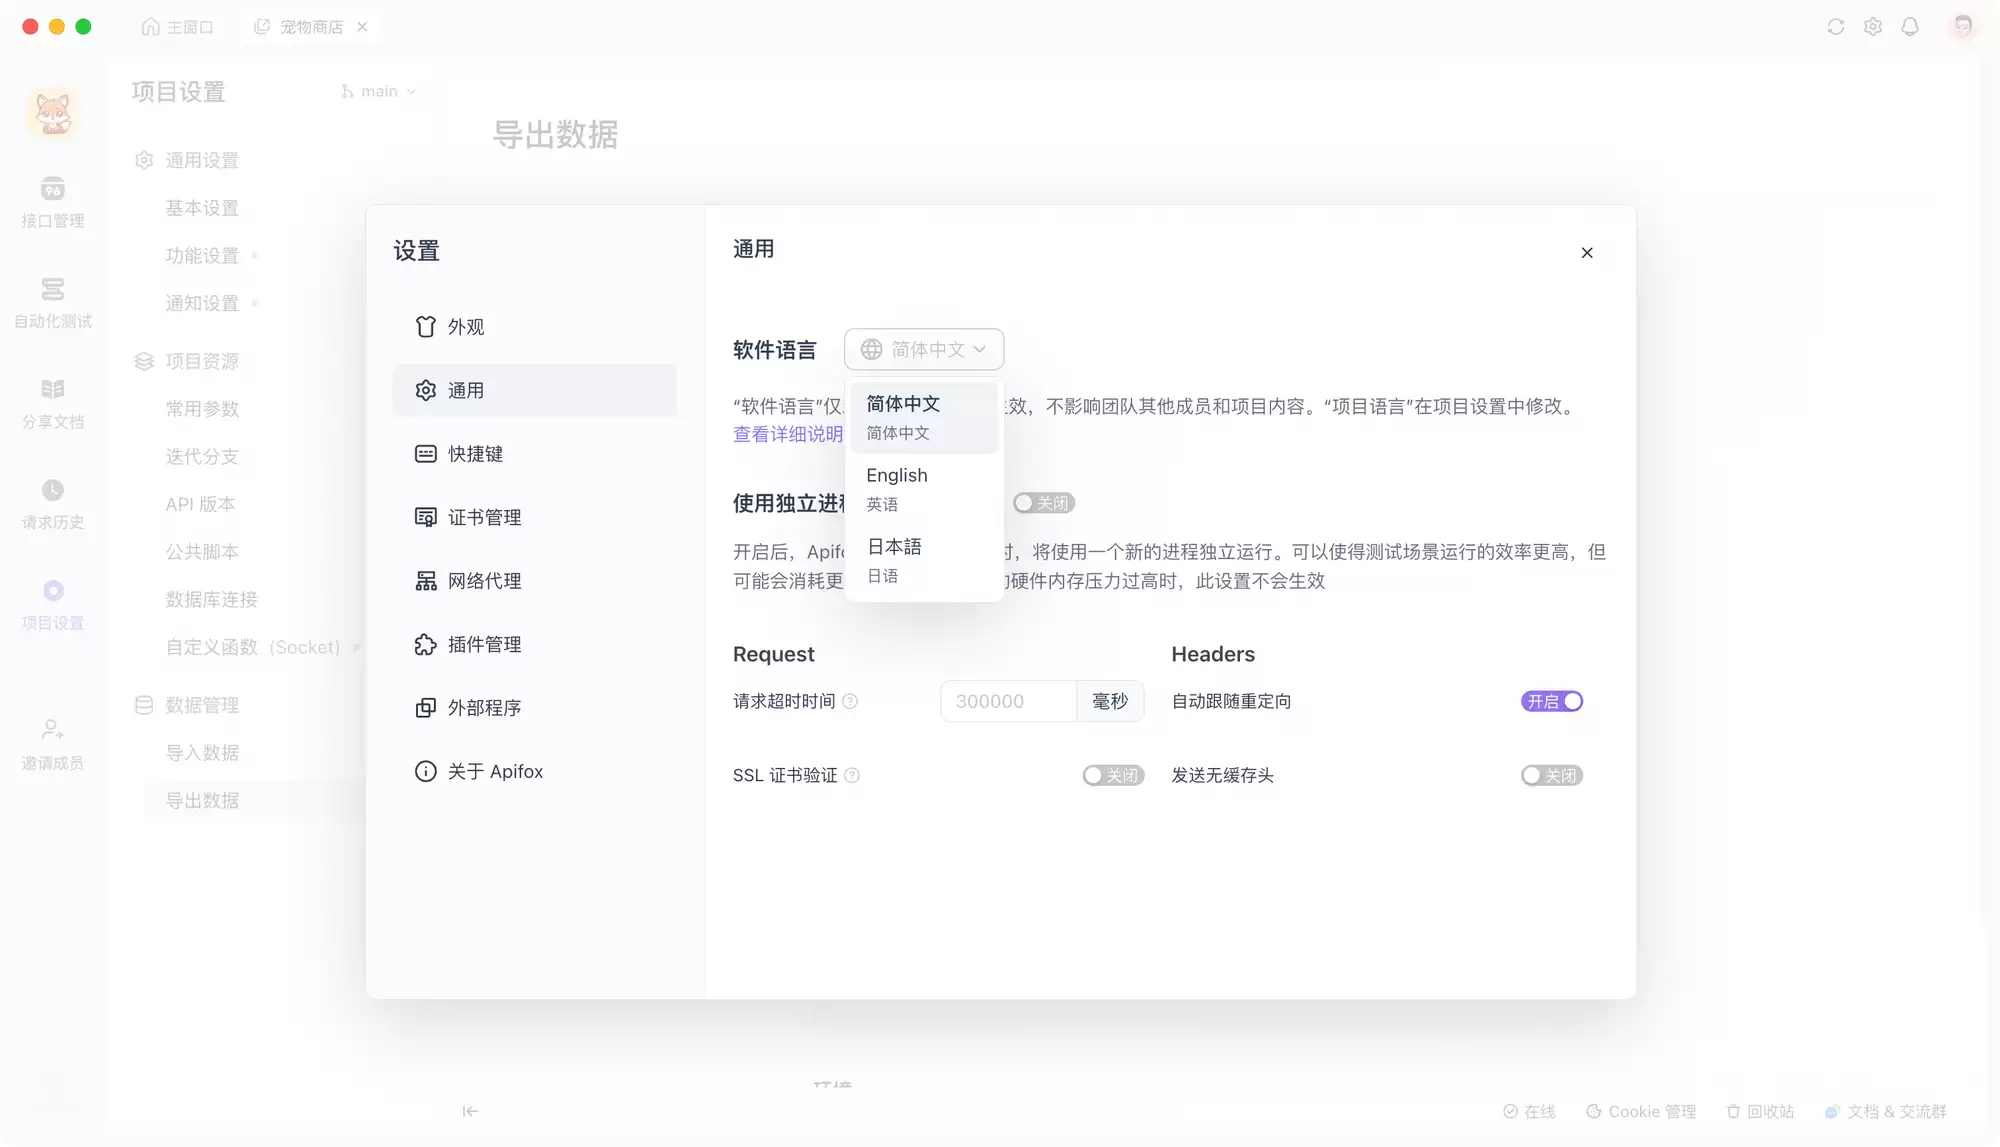Click the 请求超时时间 input field
The width and height of the screenshot is (2000, 1147).
pos(1008,702)
